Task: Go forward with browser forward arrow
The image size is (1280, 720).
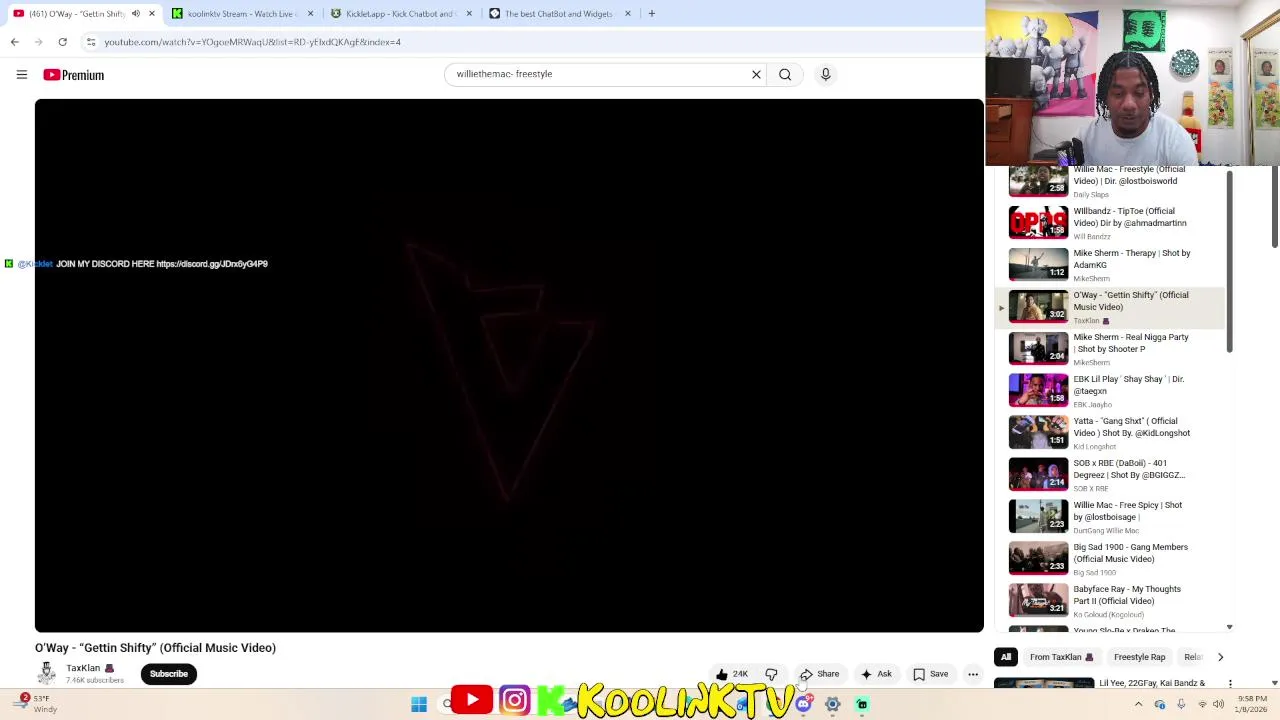Action: (x=38, y=42)
